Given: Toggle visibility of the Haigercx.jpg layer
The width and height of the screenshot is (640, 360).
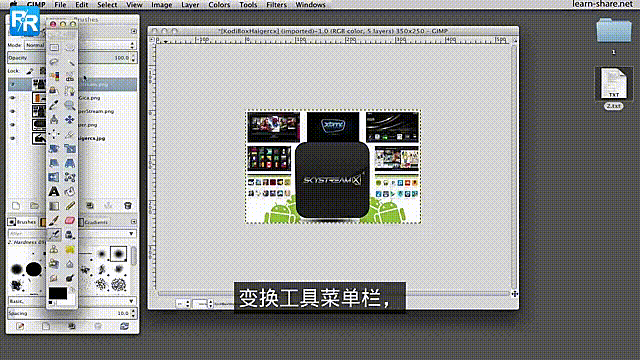Looking at the screenshot, I should pos(12,138).
